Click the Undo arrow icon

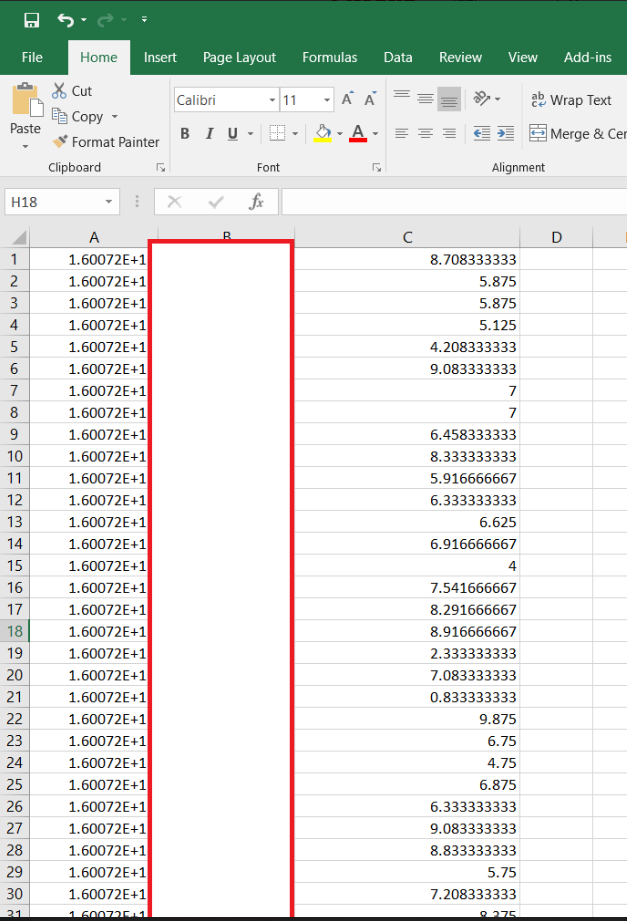point(65,21)
